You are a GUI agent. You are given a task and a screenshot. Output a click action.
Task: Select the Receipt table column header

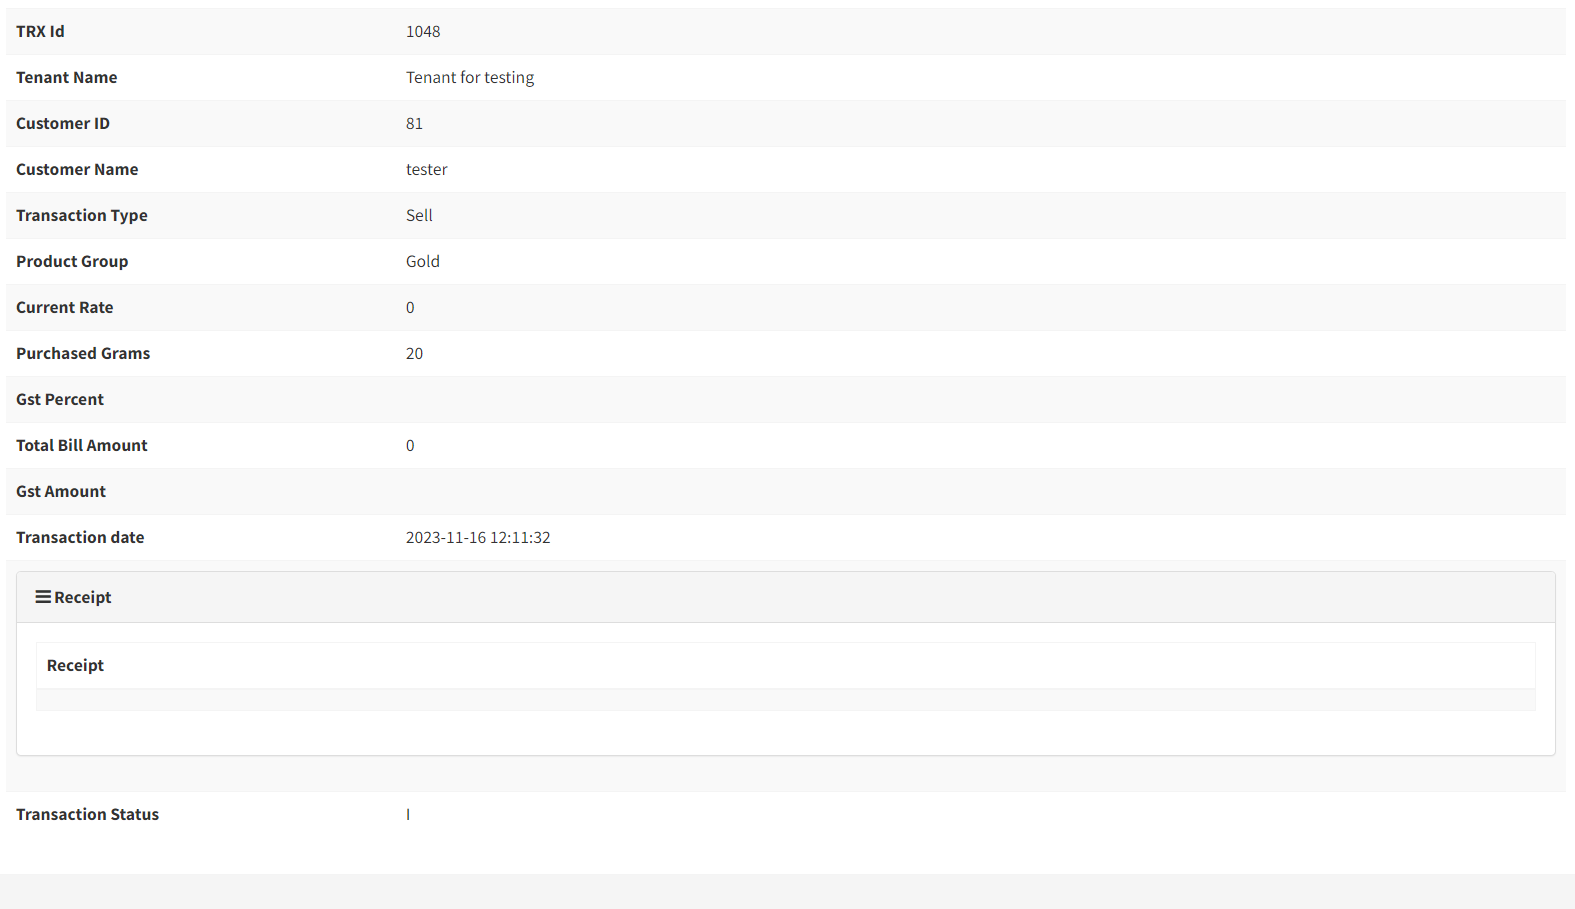[x=75, y=666]
